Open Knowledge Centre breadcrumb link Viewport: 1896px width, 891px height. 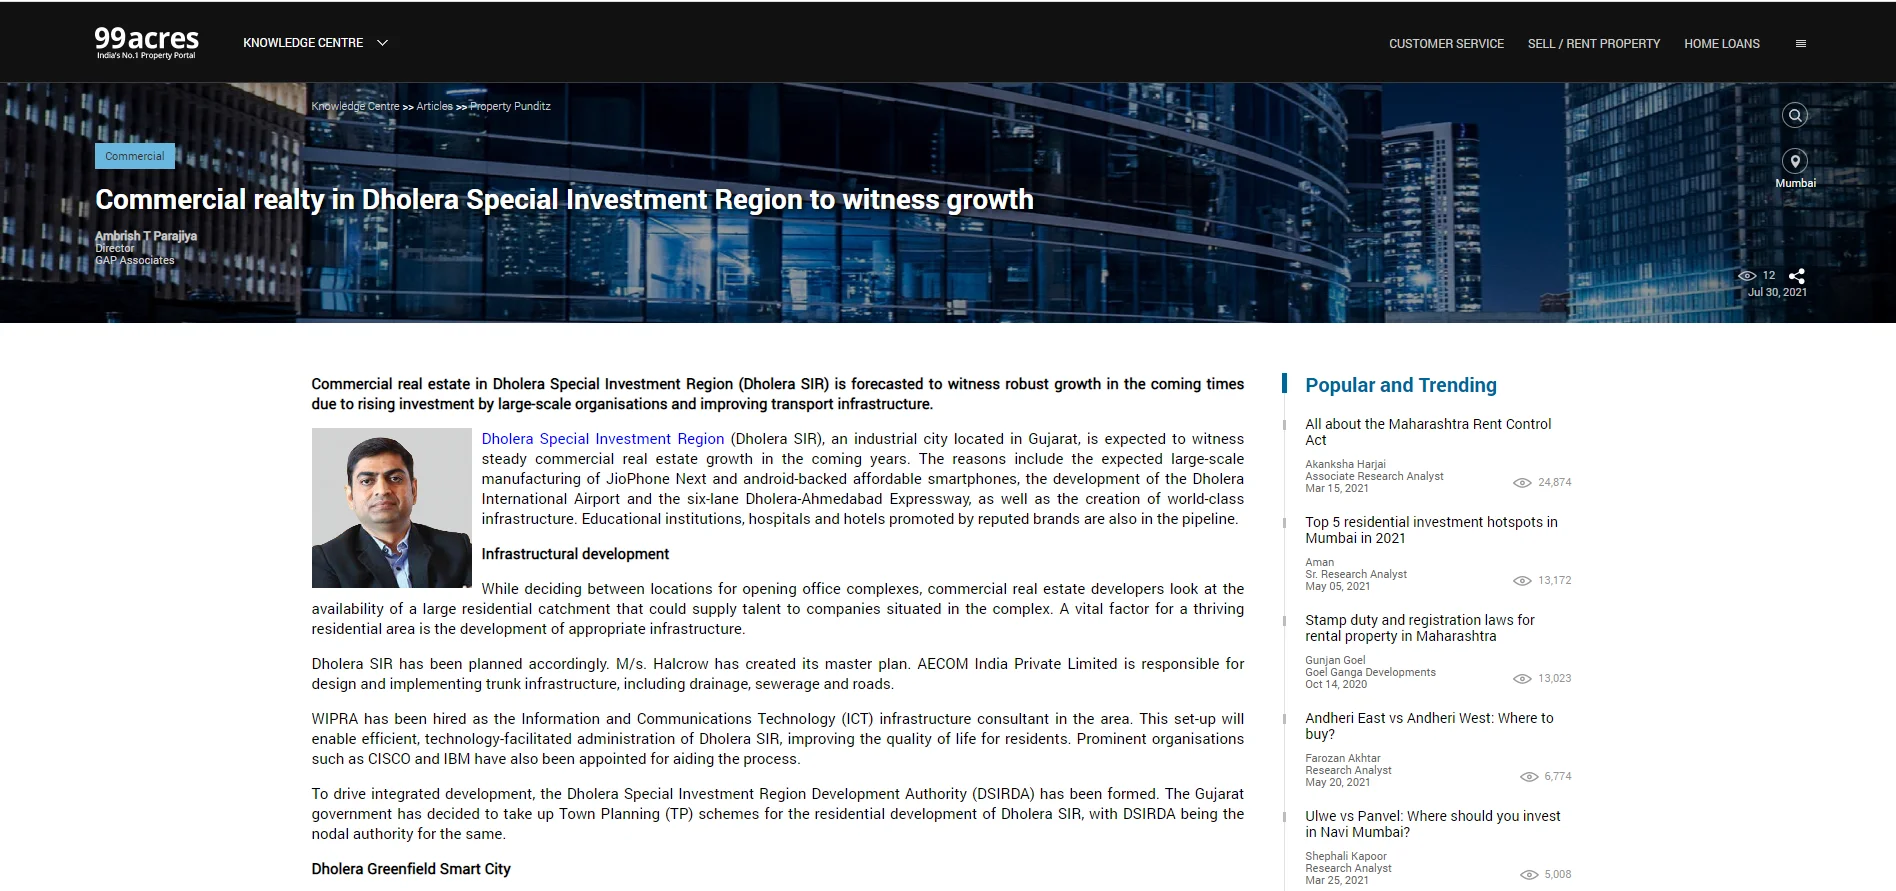coord(355,106)
